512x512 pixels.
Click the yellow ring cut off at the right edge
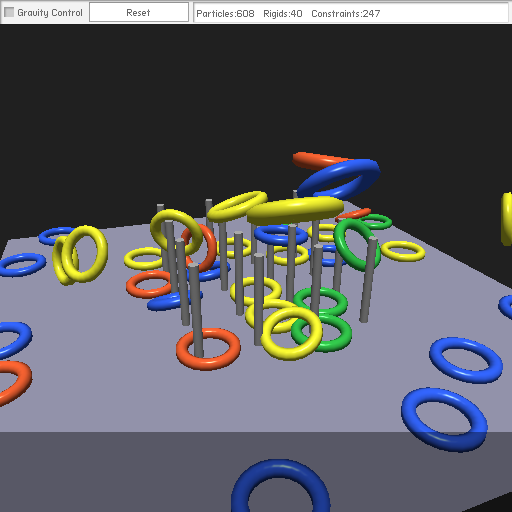pyautogui.click(x=507, y=219)
